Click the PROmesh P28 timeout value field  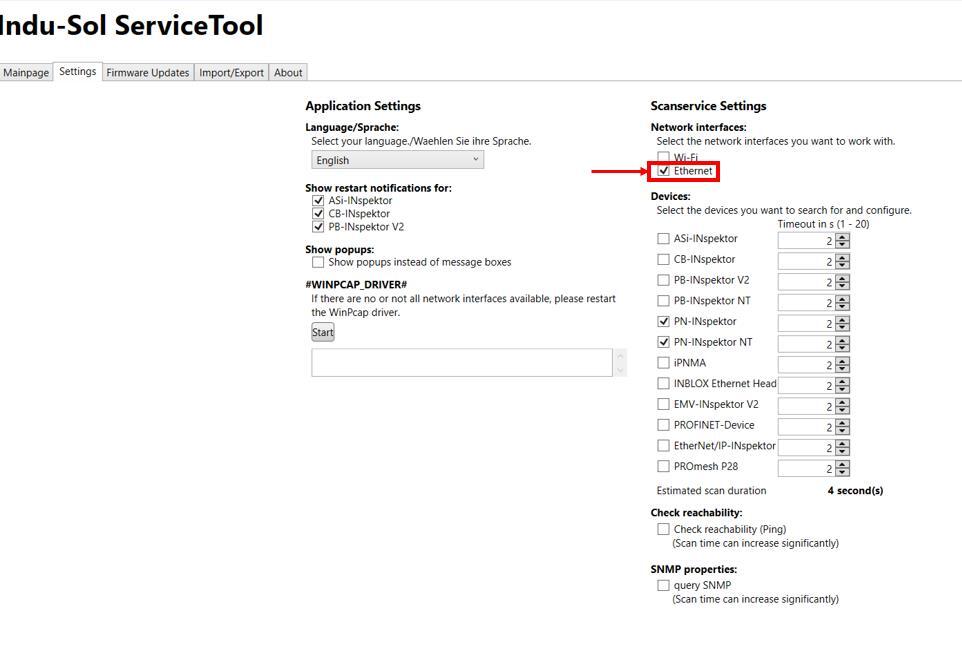coord(807,469)
